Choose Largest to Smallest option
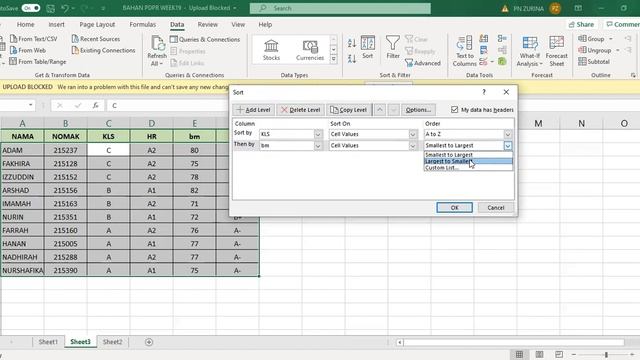The height and width of the screenshot is (360, 640). (x=468, y=161)
